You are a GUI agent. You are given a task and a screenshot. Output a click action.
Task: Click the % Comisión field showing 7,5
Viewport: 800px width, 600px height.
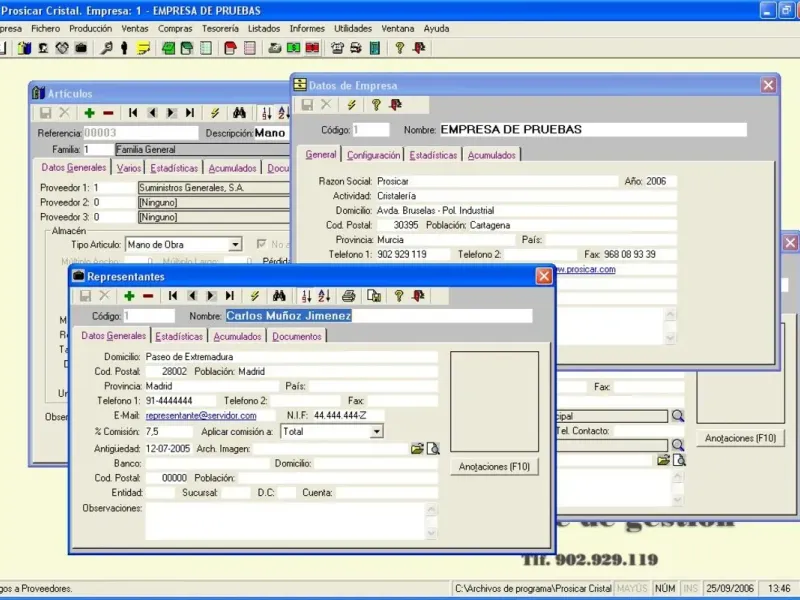tap(169, 432)
